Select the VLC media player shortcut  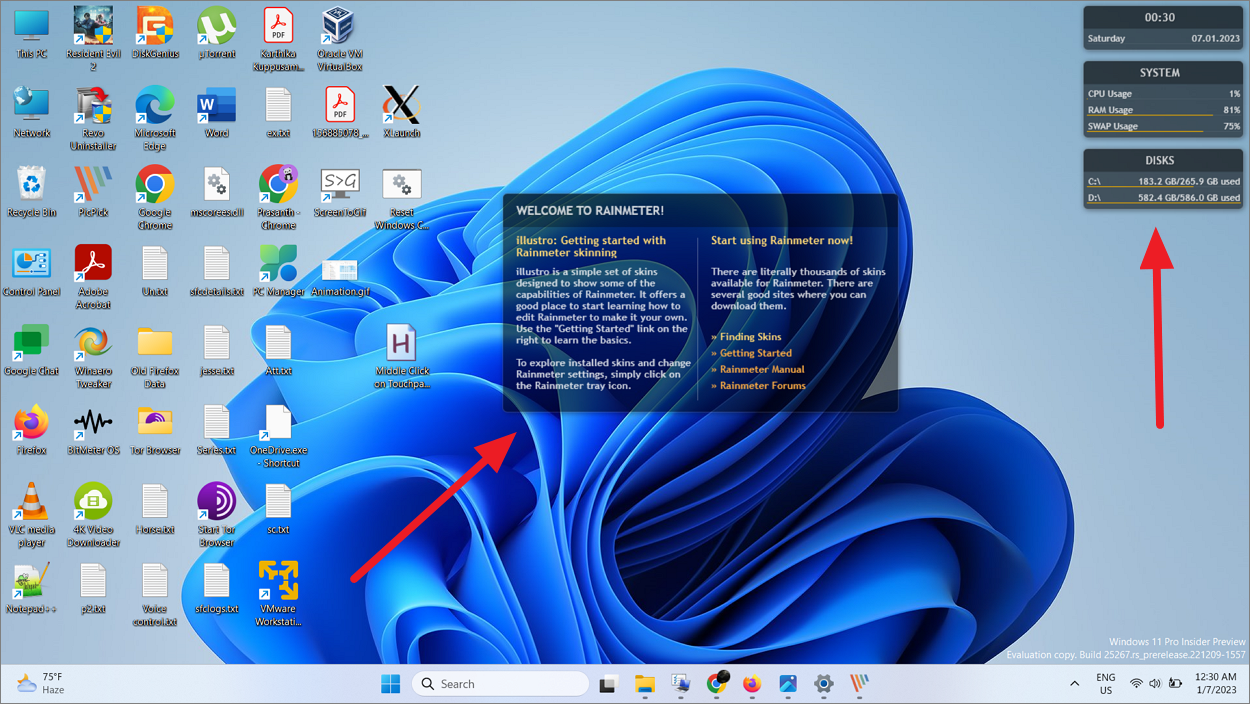click(x=31, y=515)
